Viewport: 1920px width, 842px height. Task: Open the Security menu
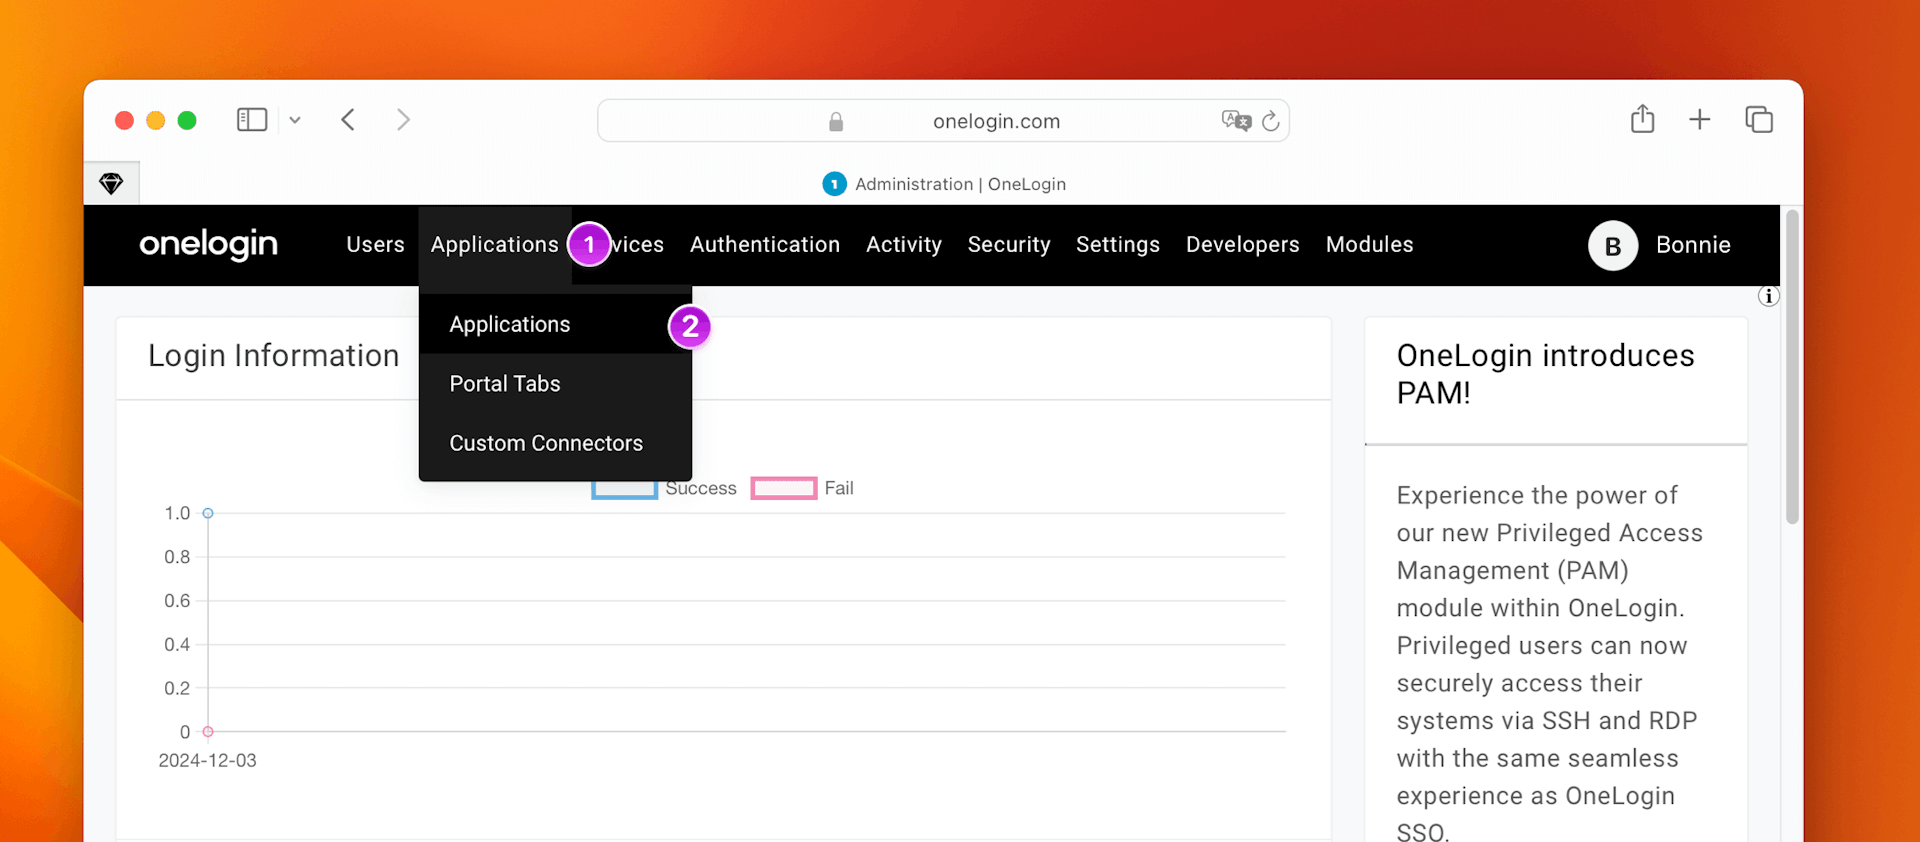click(1009, 245)
